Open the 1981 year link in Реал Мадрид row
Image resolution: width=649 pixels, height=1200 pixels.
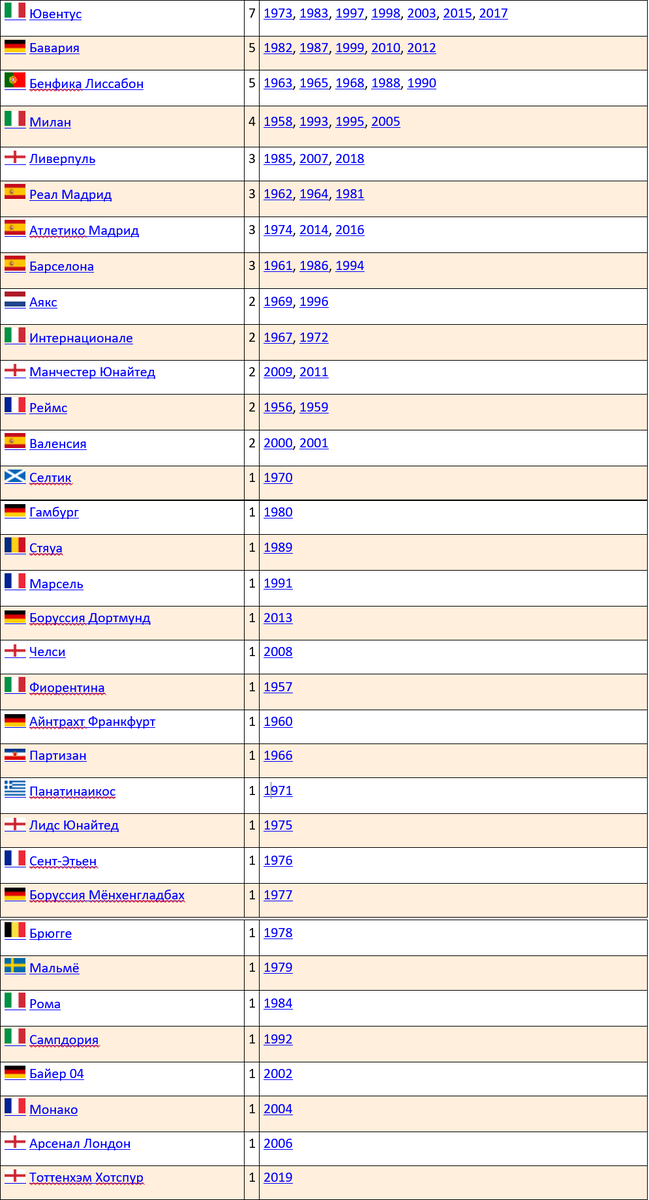350,195
